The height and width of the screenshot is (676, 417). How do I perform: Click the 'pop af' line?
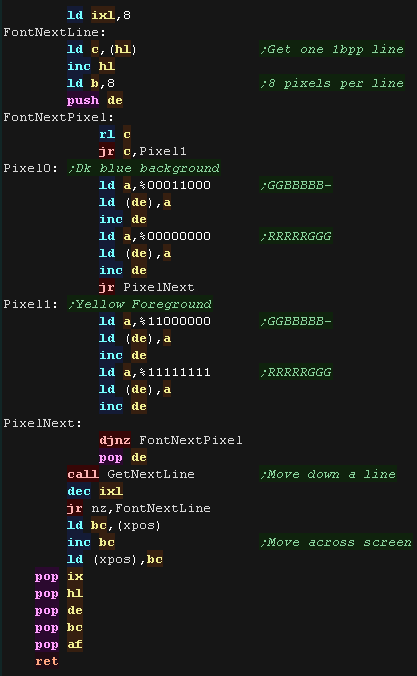coord(59,645)
